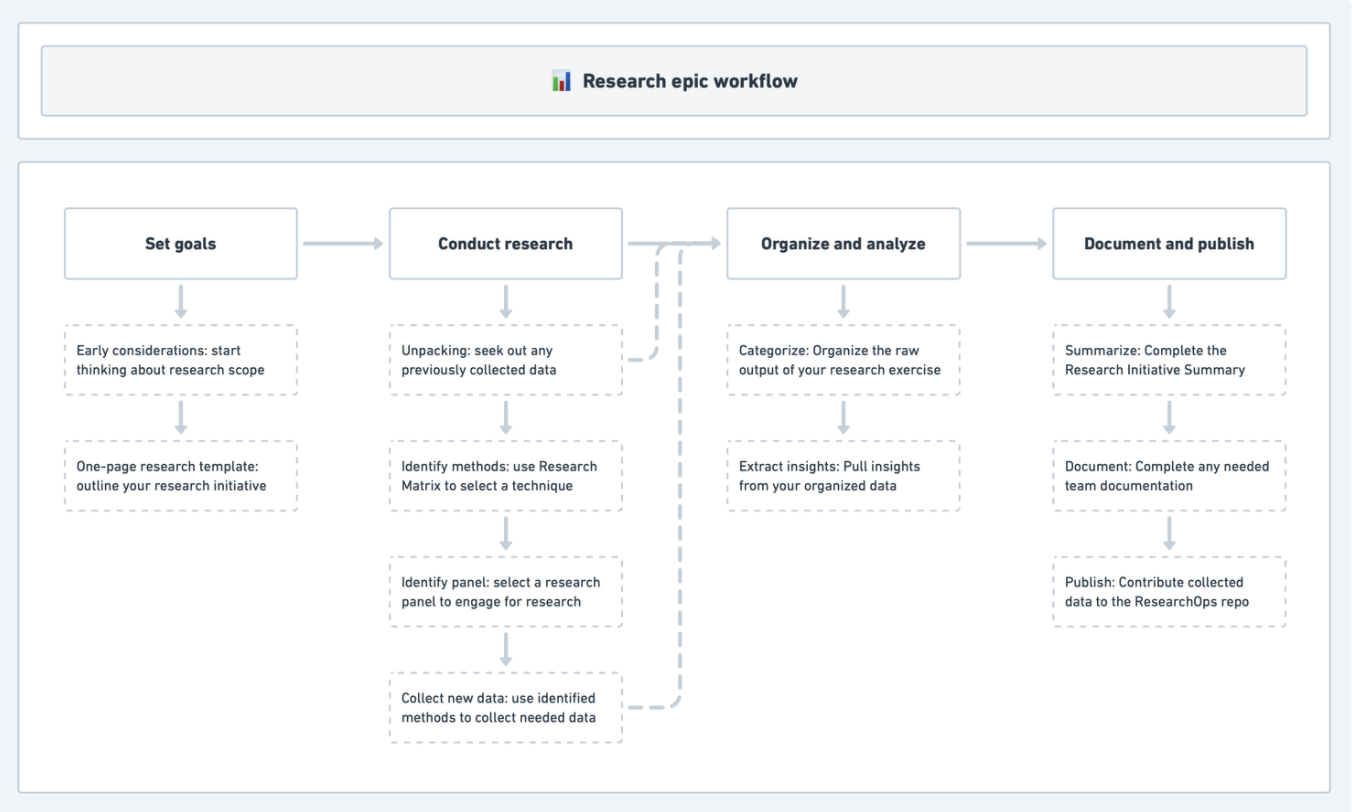Screen dimensions: 1352x812
Task: Open the 'One-page research template' task card
Action: point(181,476)
